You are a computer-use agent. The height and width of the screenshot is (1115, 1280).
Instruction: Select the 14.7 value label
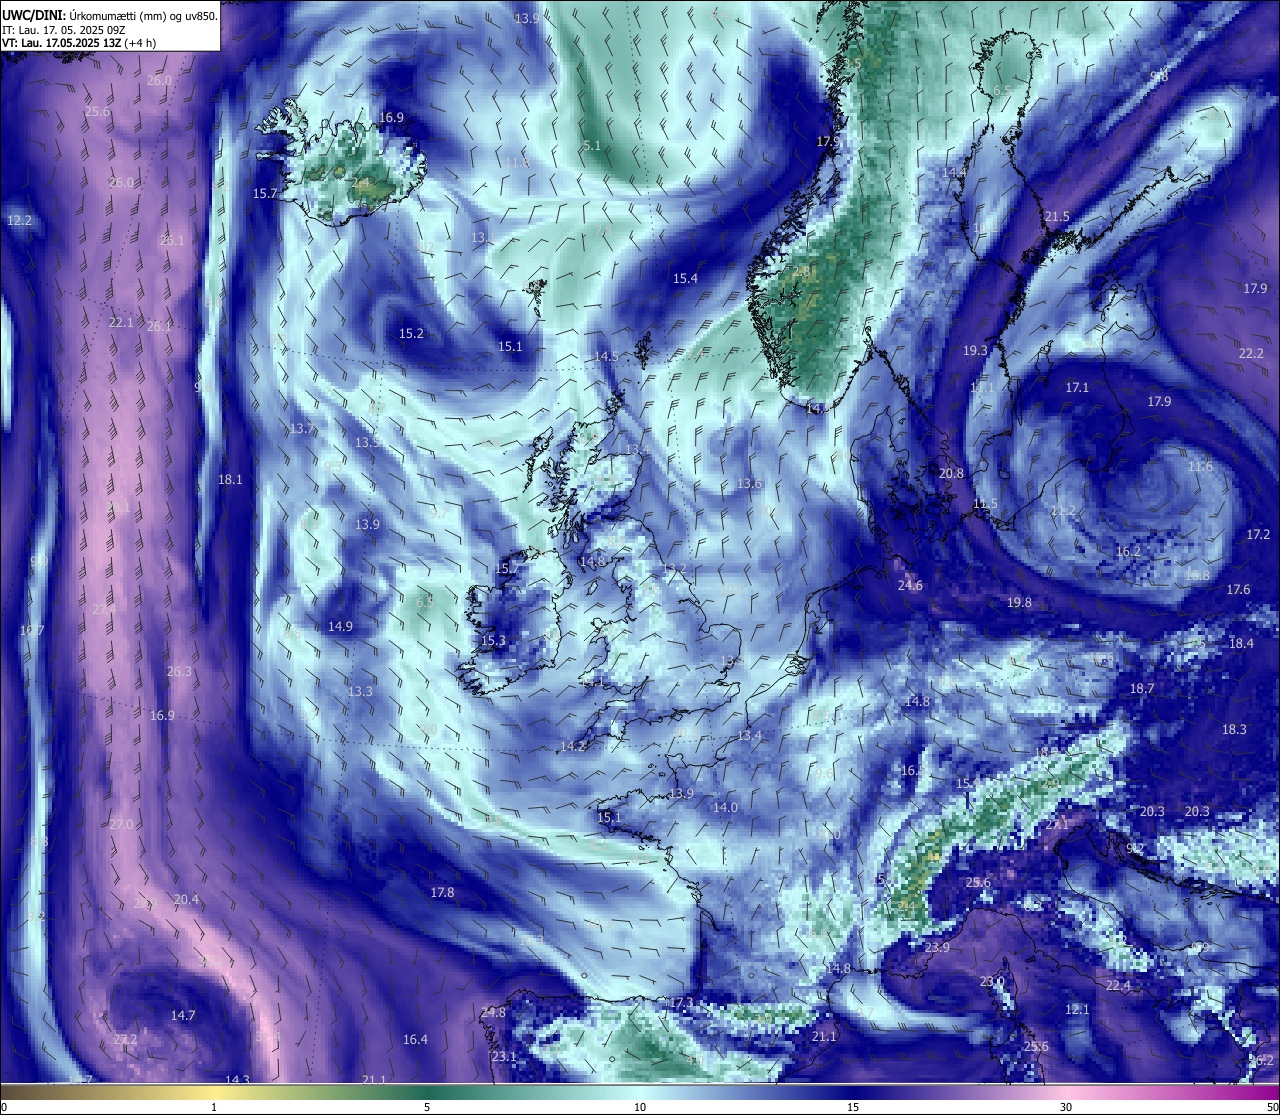182,1015
